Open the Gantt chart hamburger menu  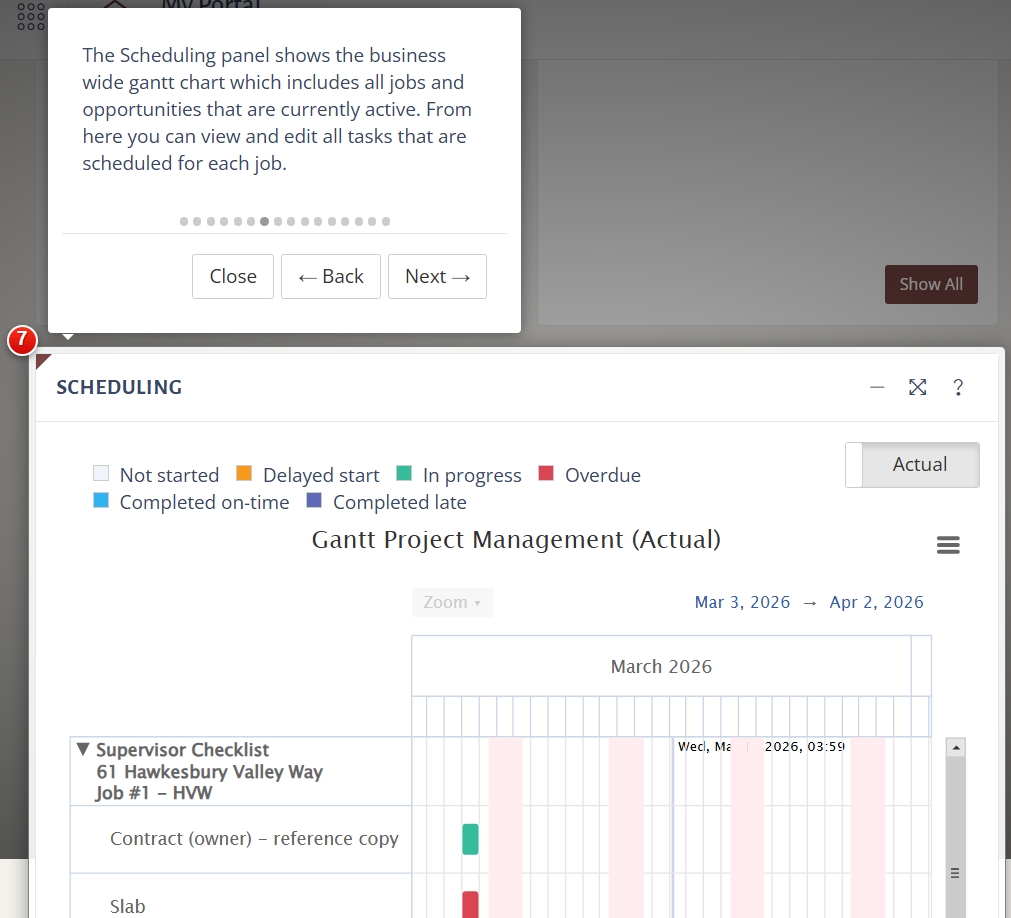[x=948, y=545]
